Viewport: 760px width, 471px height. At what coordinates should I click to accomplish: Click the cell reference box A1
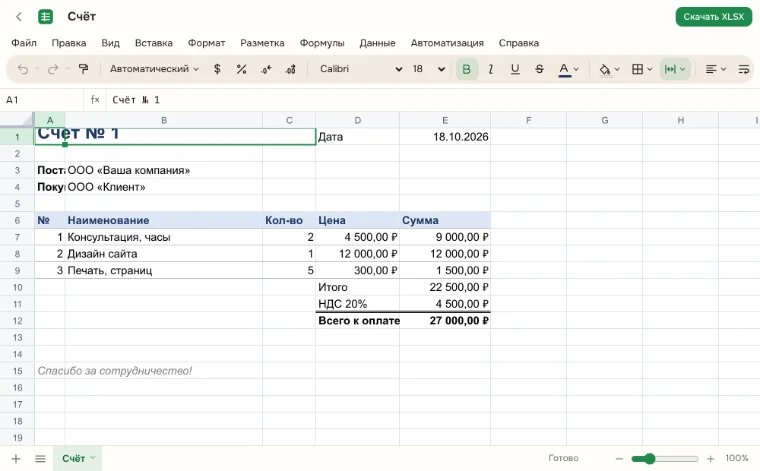point(42,100)
